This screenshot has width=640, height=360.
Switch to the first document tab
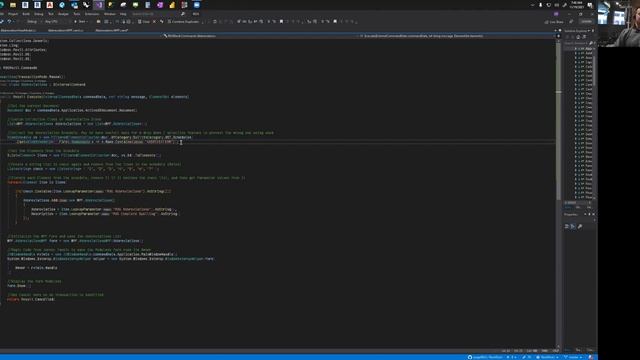click(18, 31)
